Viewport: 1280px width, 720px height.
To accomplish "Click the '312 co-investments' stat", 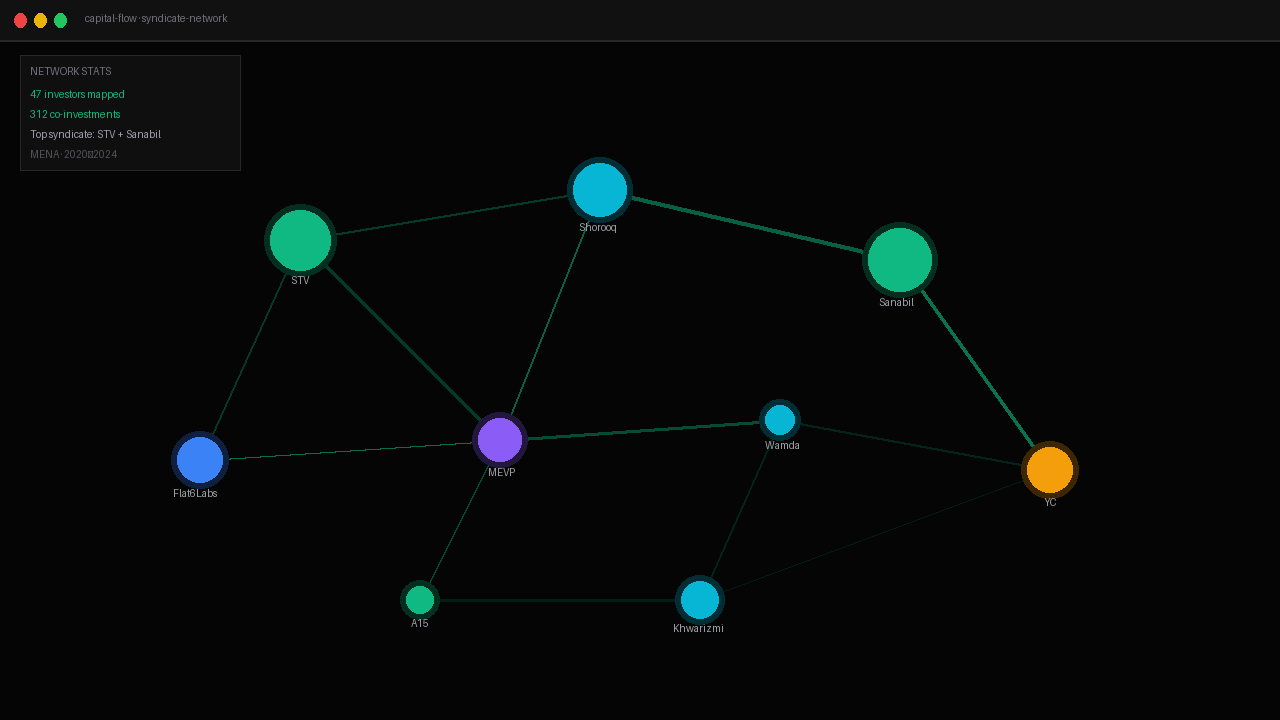I will 75,114.
